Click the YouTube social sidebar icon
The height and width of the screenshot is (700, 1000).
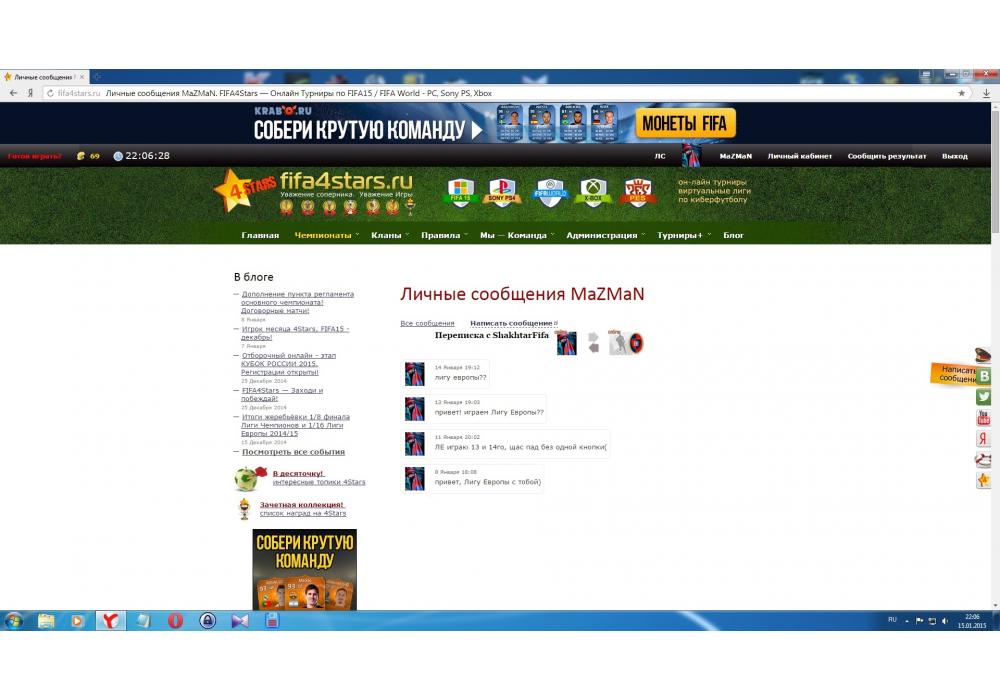tap(983, 418)
